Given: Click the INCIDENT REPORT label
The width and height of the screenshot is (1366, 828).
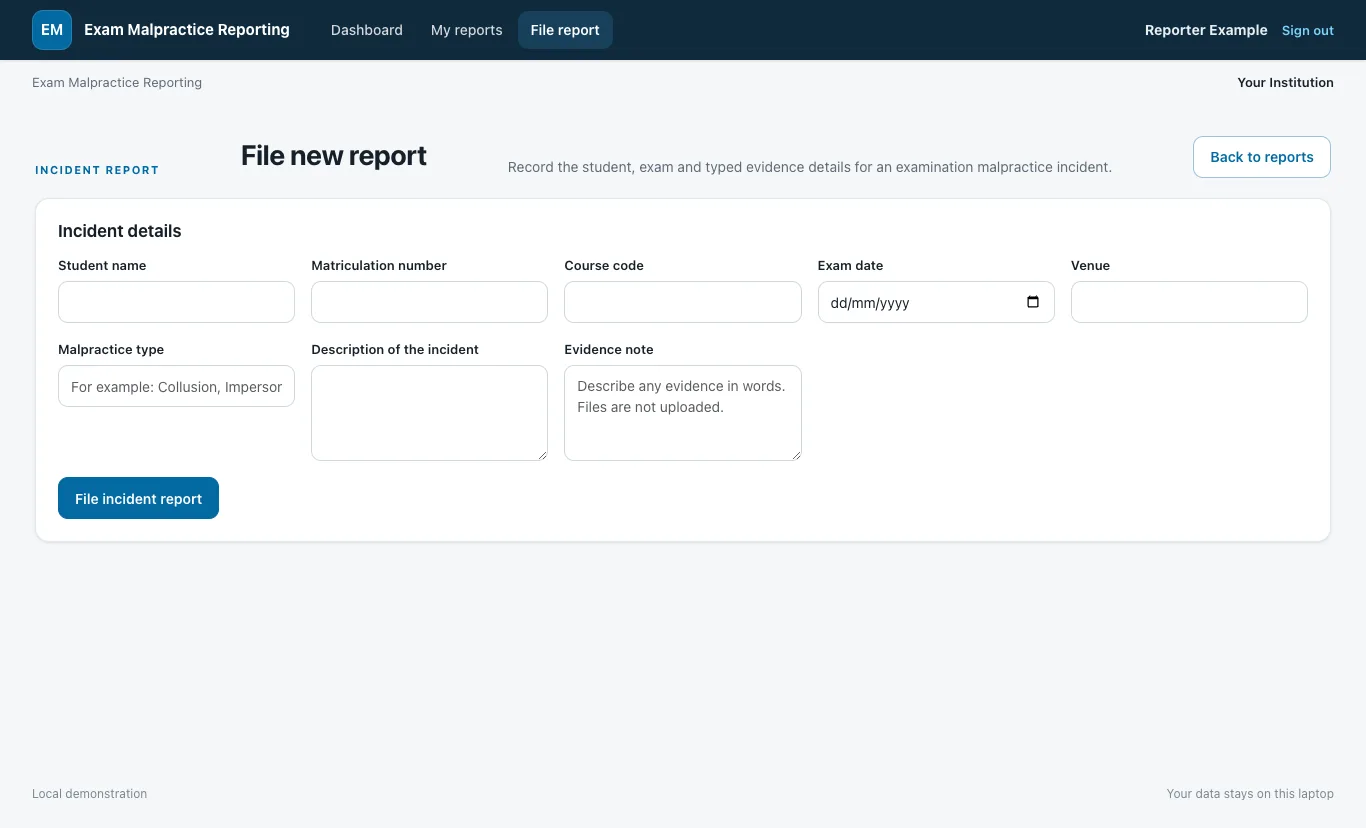Looking at the screenshot, I should 97,170.
